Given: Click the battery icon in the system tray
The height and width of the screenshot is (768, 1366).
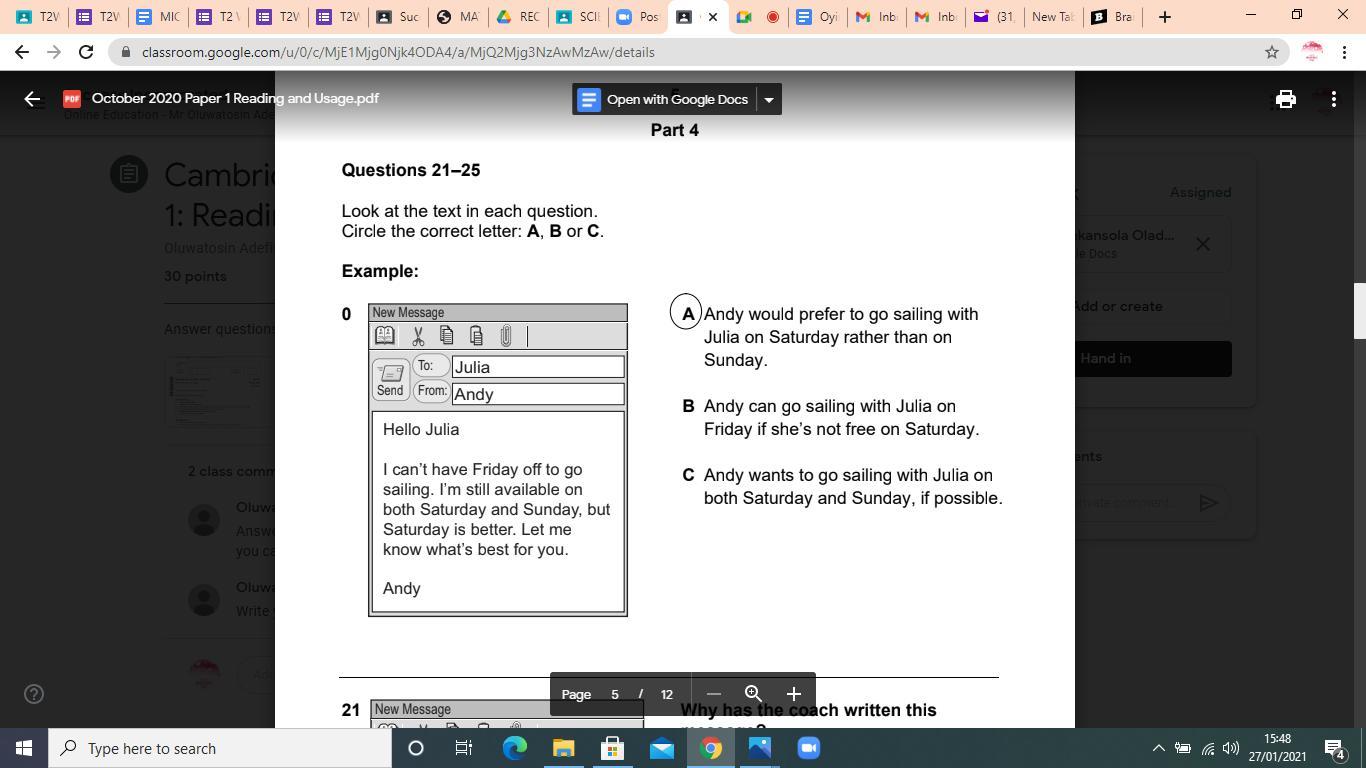Looking at the screenshot, I should tap(1182, 748).
